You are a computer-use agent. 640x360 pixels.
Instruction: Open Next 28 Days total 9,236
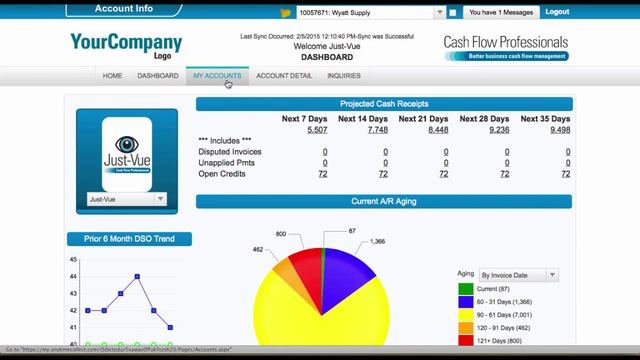pos(499,130)
